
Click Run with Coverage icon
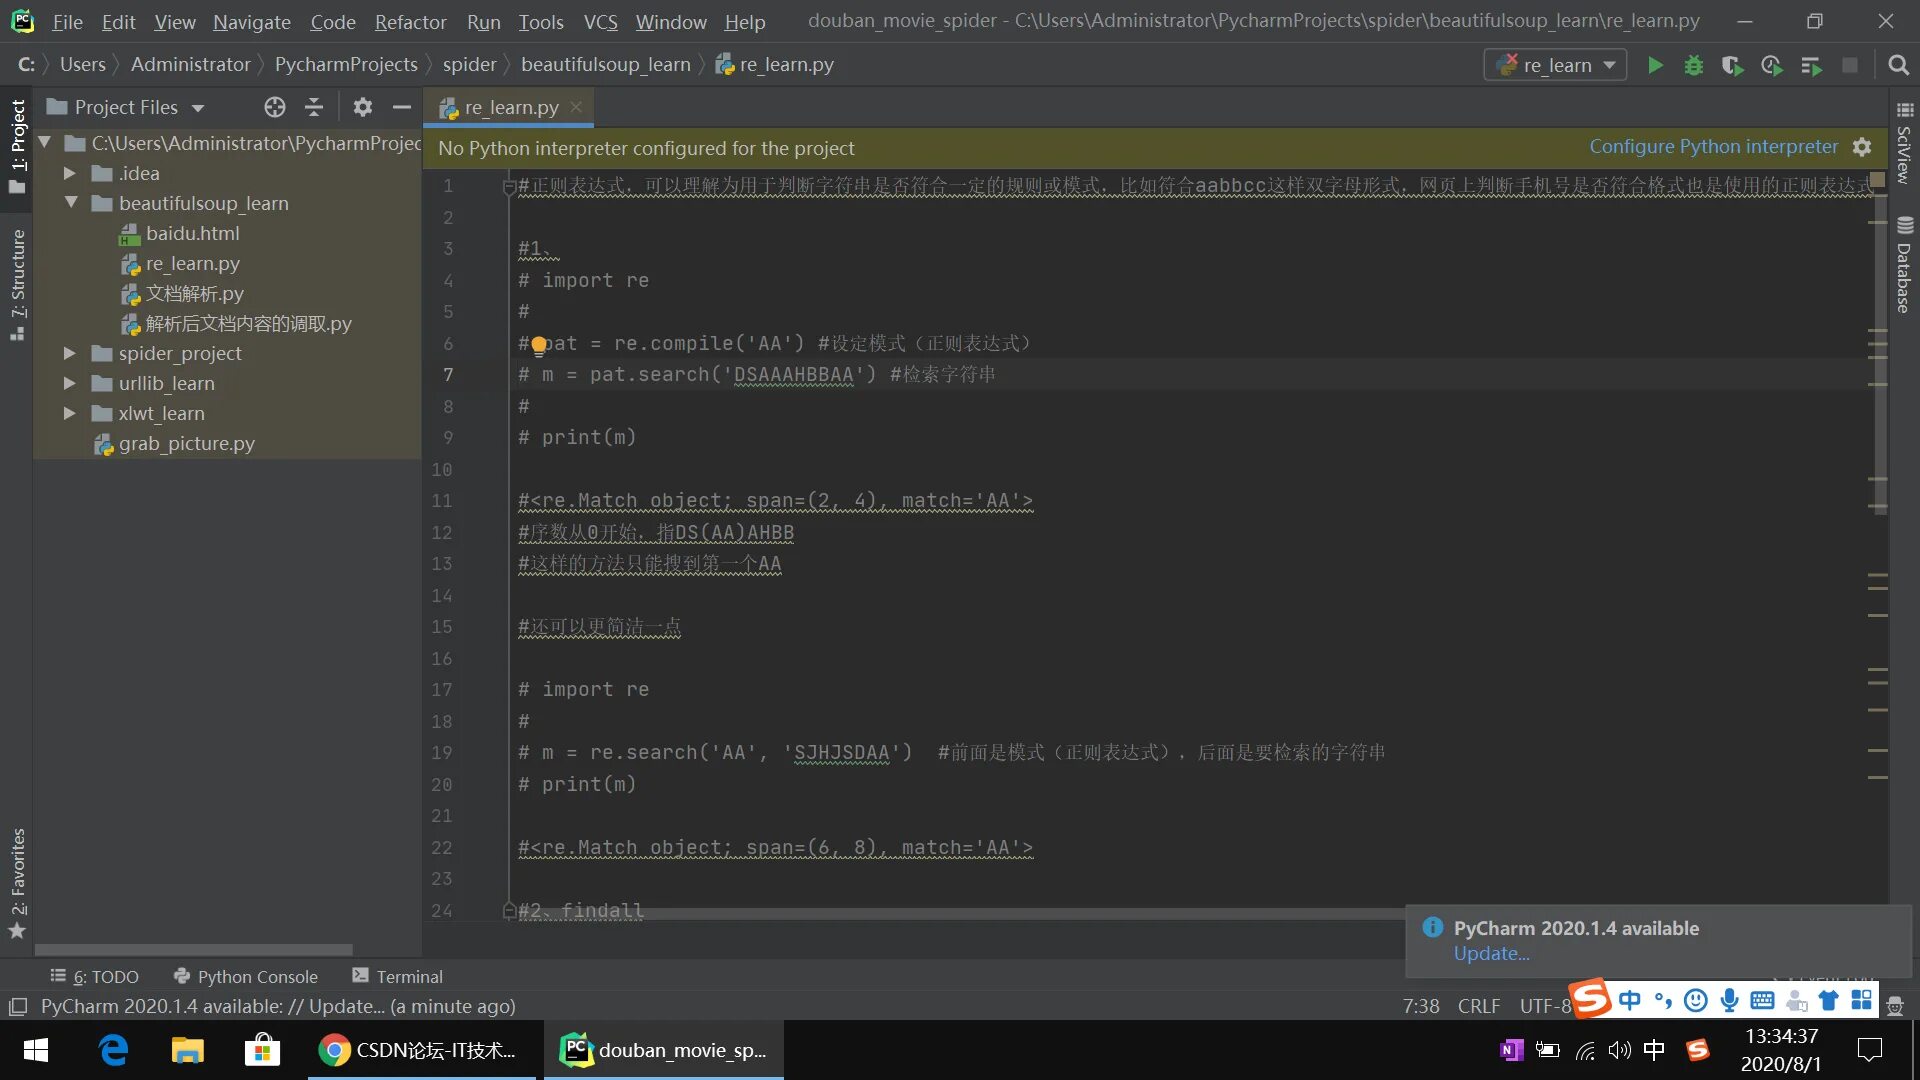pos(1732,66)
